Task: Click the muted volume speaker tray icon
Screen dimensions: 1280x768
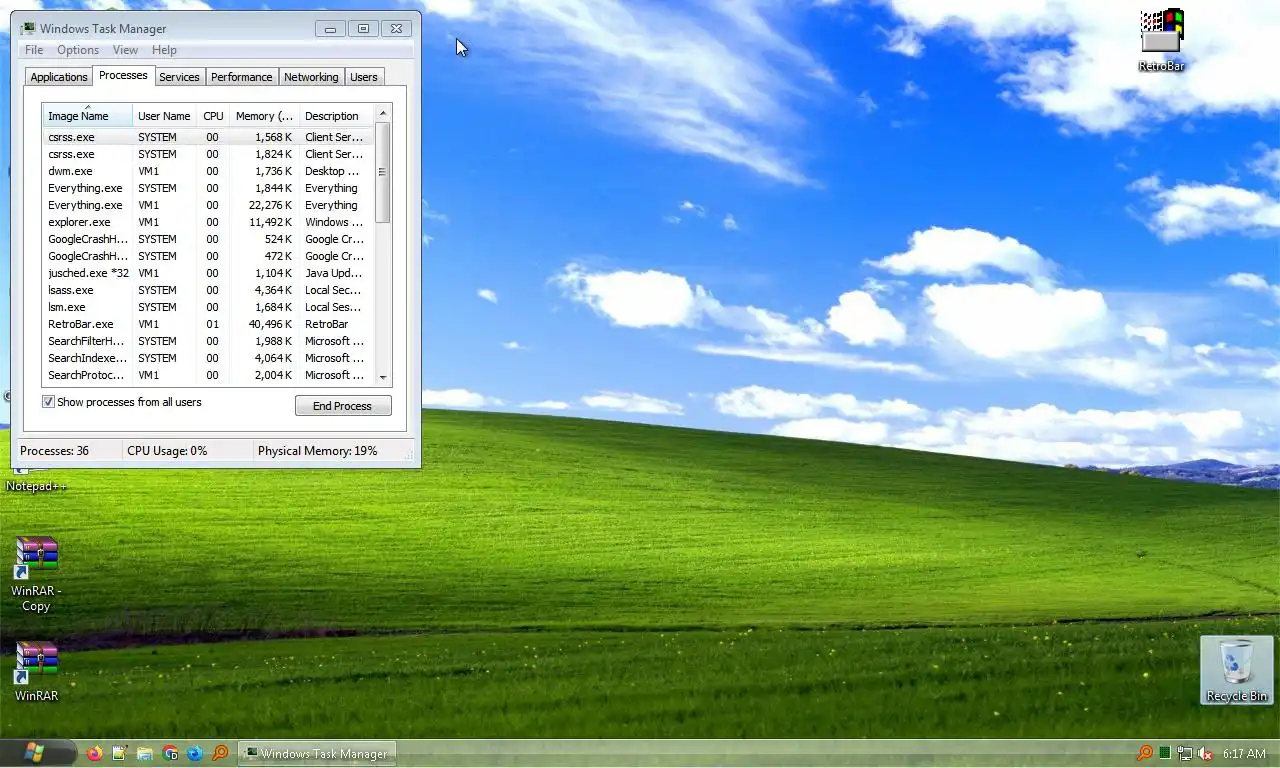Action: 1205,753
